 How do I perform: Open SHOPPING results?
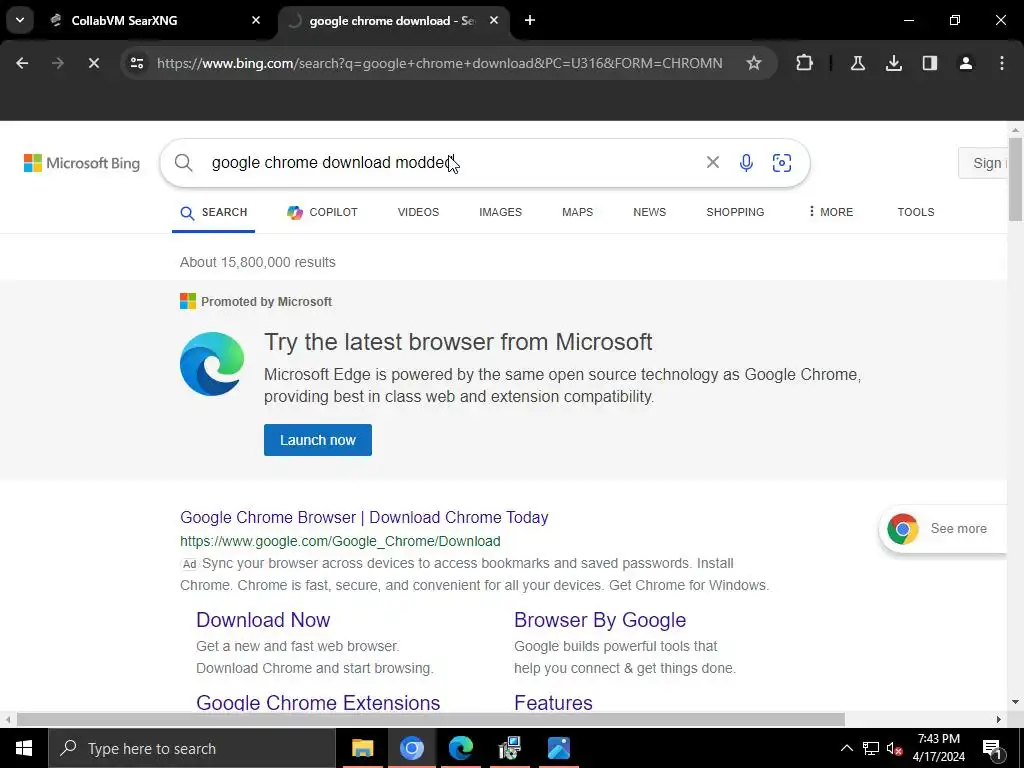tap(735, 212)
